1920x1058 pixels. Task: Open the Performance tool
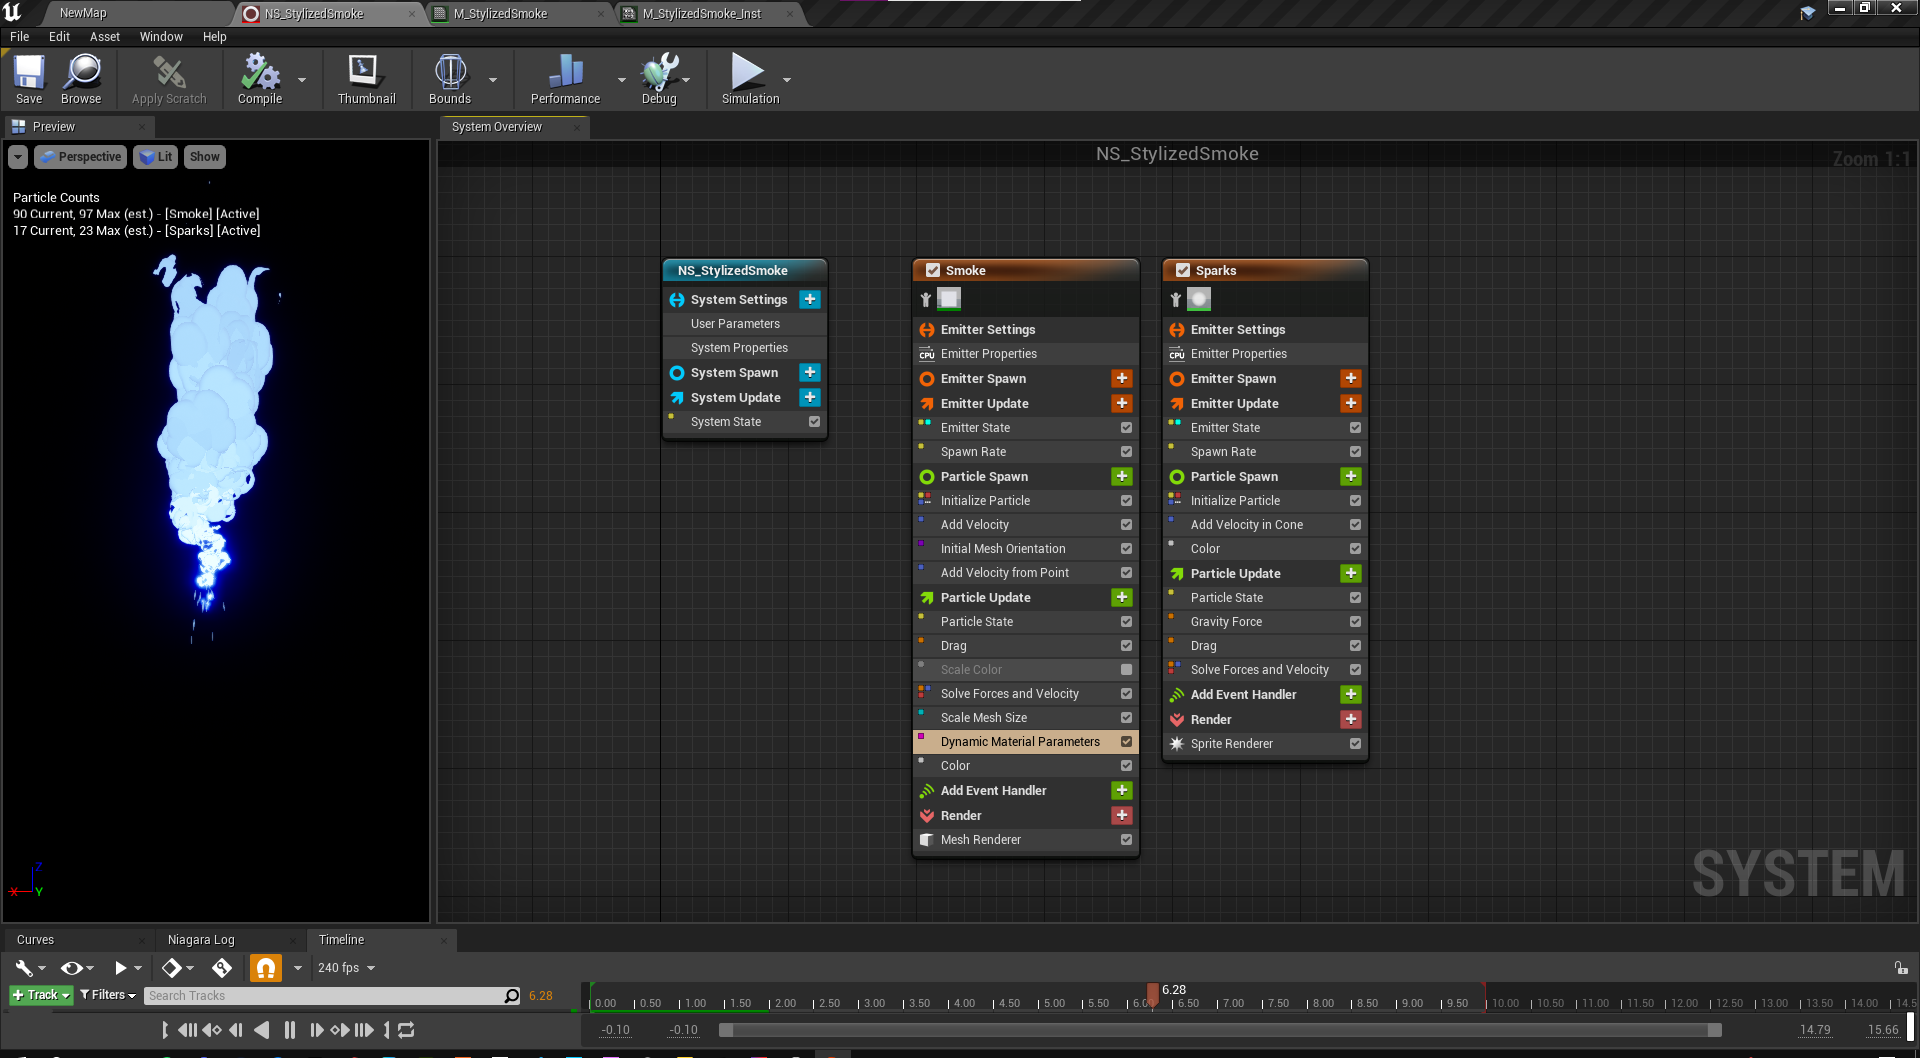point(566,79)
